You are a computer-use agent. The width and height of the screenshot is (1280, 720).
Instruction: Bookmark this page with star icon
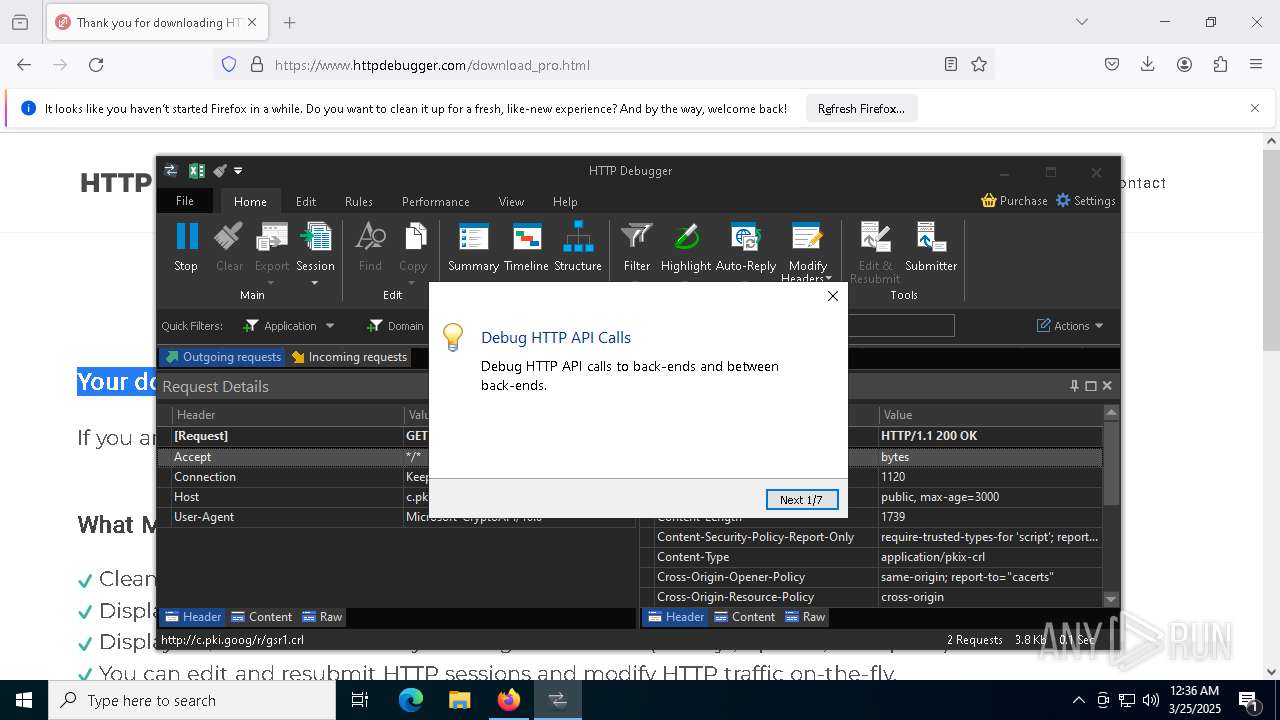(x=979, y=65)
